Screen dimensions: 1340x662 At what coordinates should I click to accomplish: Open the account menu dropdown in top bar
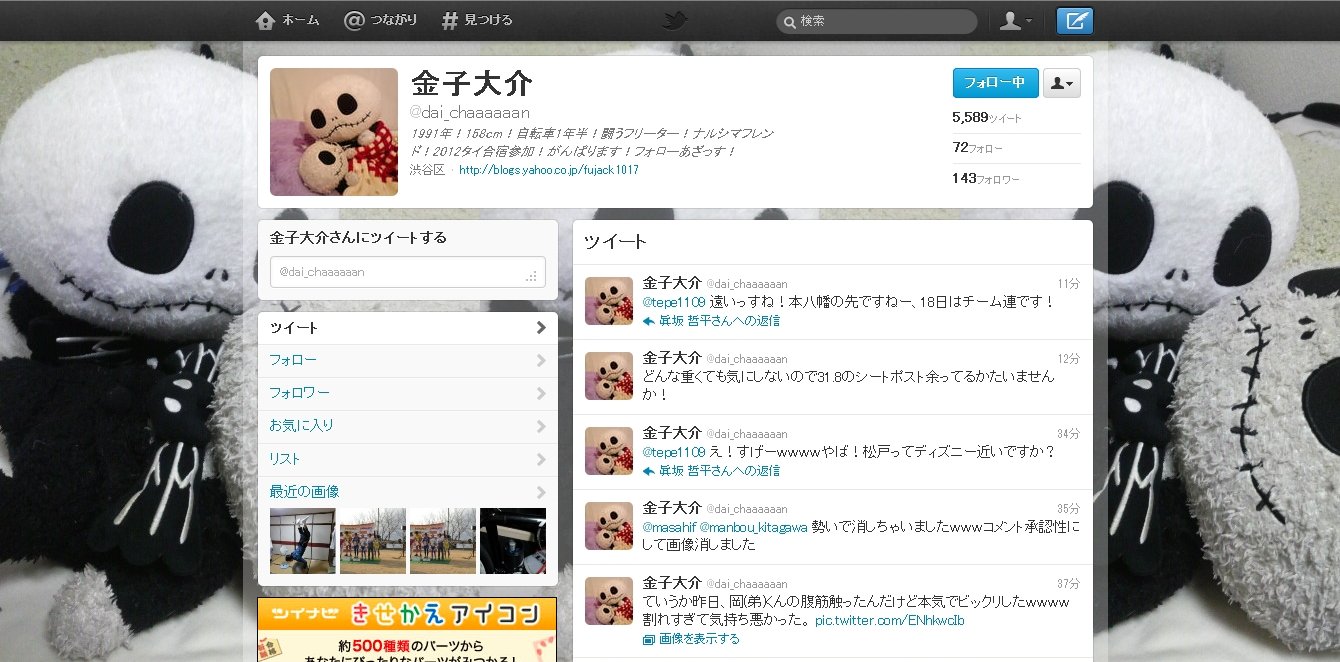[1016, 21]
